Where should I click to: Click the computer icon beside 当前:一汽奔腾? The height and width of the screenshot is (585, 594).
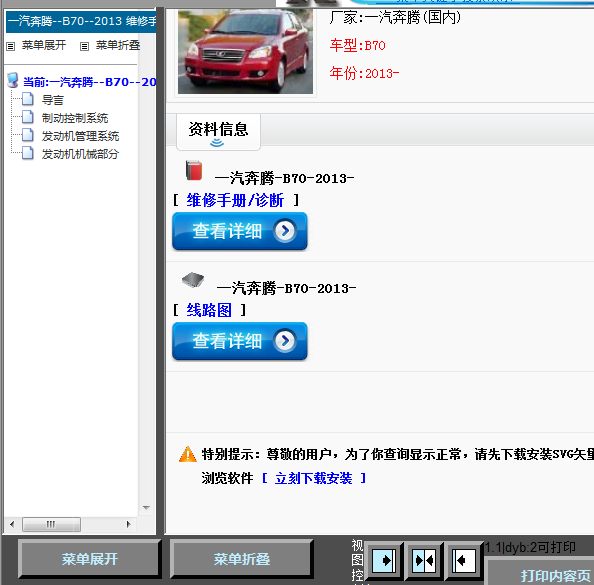(13, 80)
